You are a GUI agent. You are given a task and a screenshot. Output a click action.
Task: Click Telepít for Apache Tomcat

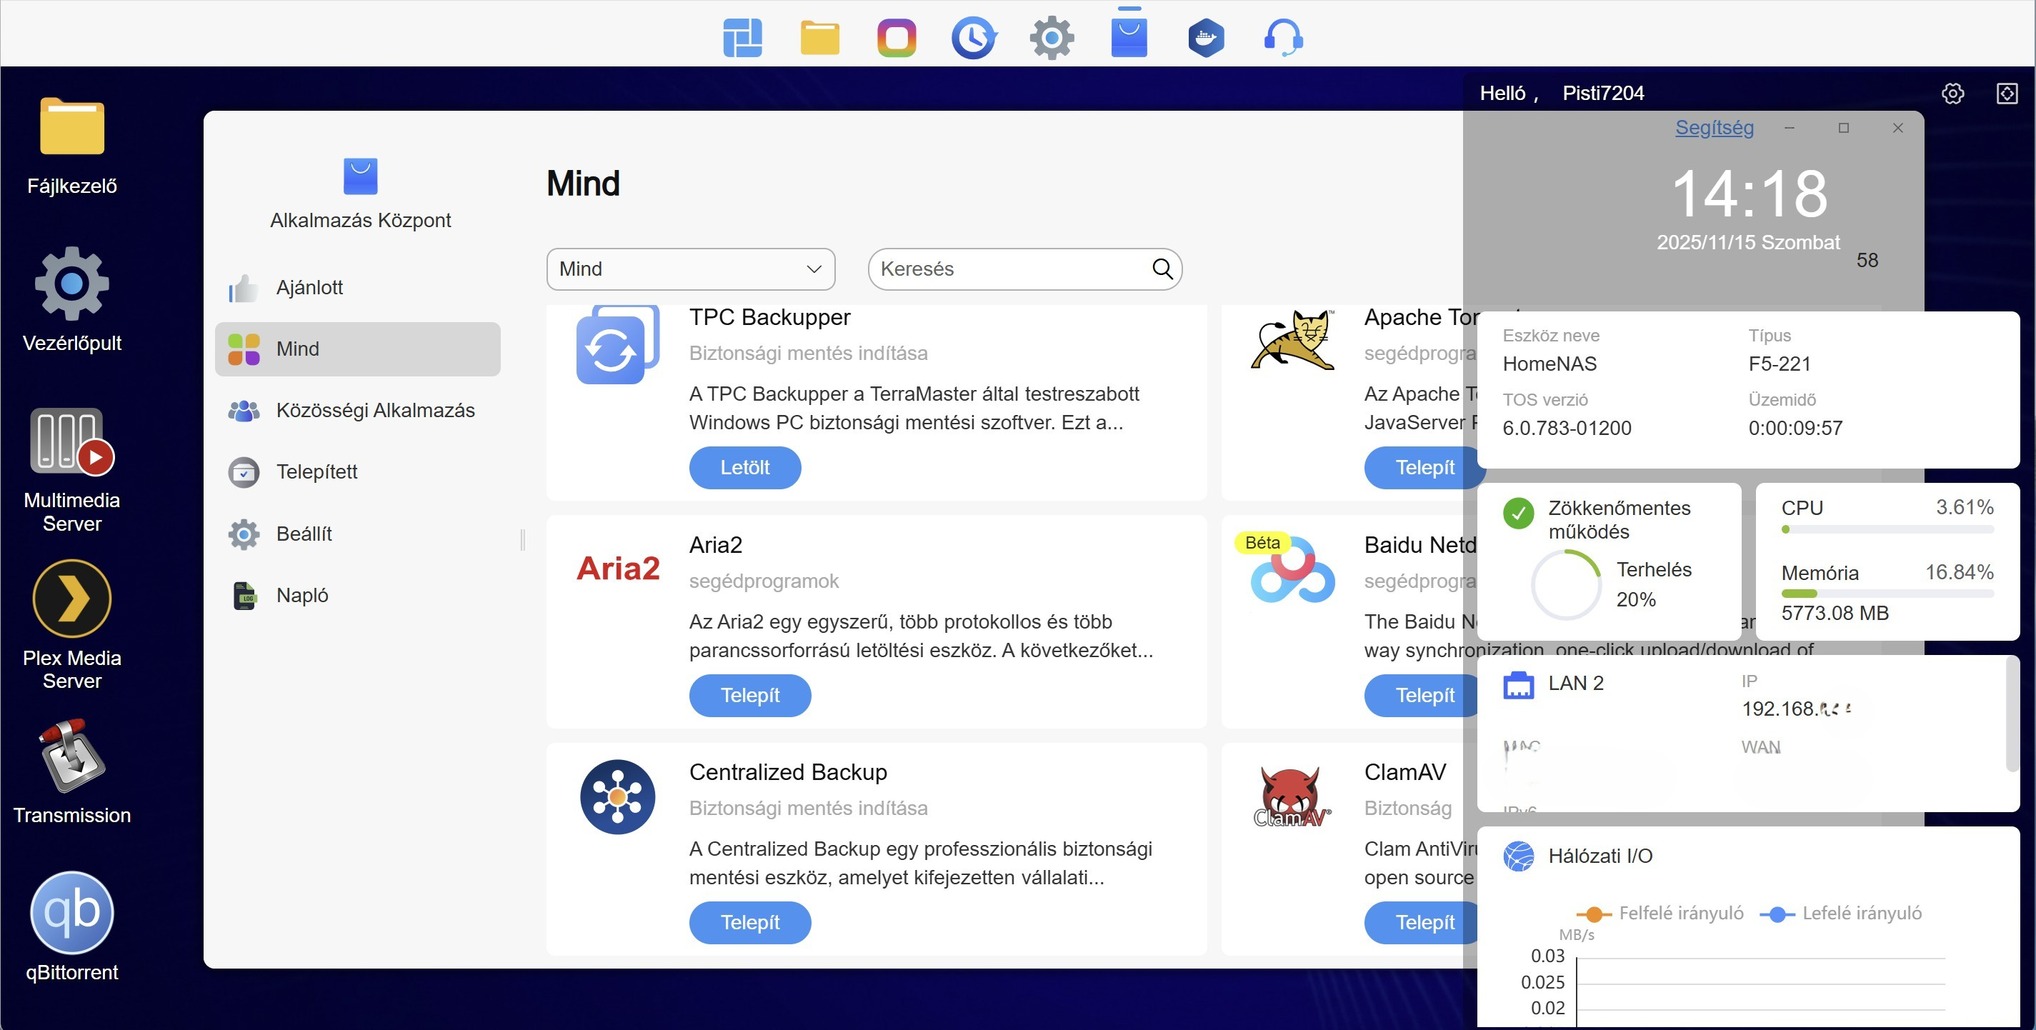point(1423,467)
